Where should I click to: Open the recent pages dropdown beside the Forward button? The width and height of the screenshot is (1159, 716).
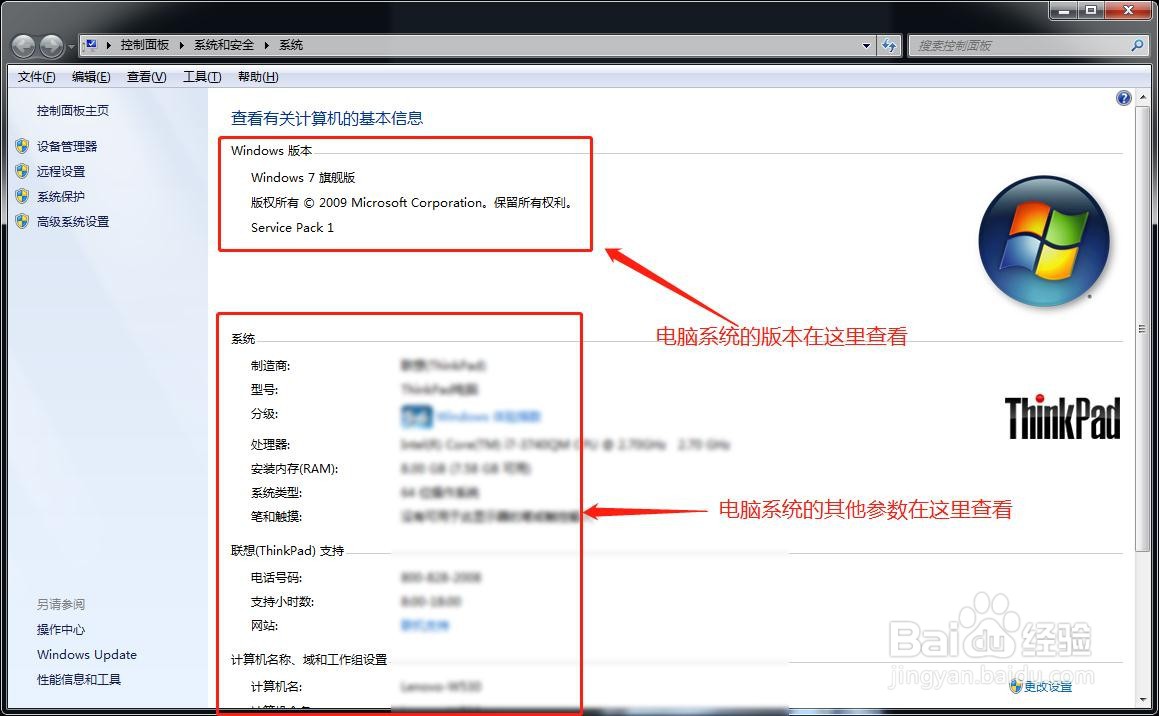tap(71, 47)
